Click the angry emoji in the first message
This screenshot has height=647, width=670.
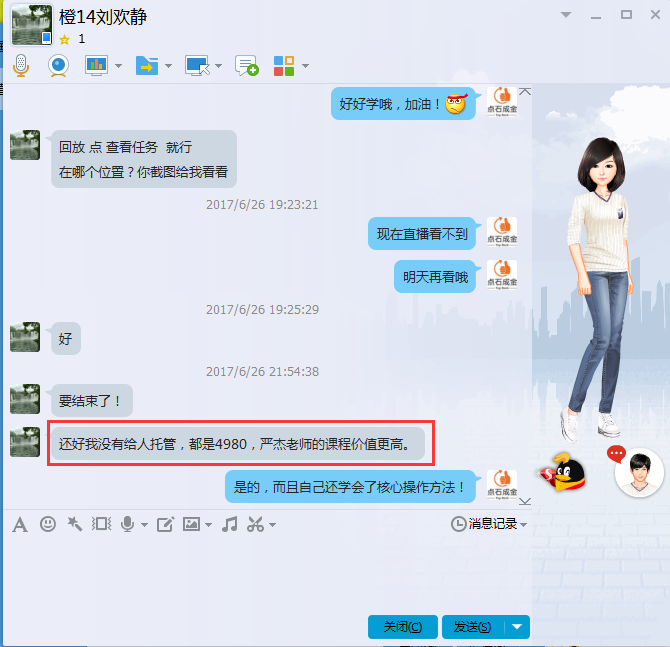click(456, 103)
